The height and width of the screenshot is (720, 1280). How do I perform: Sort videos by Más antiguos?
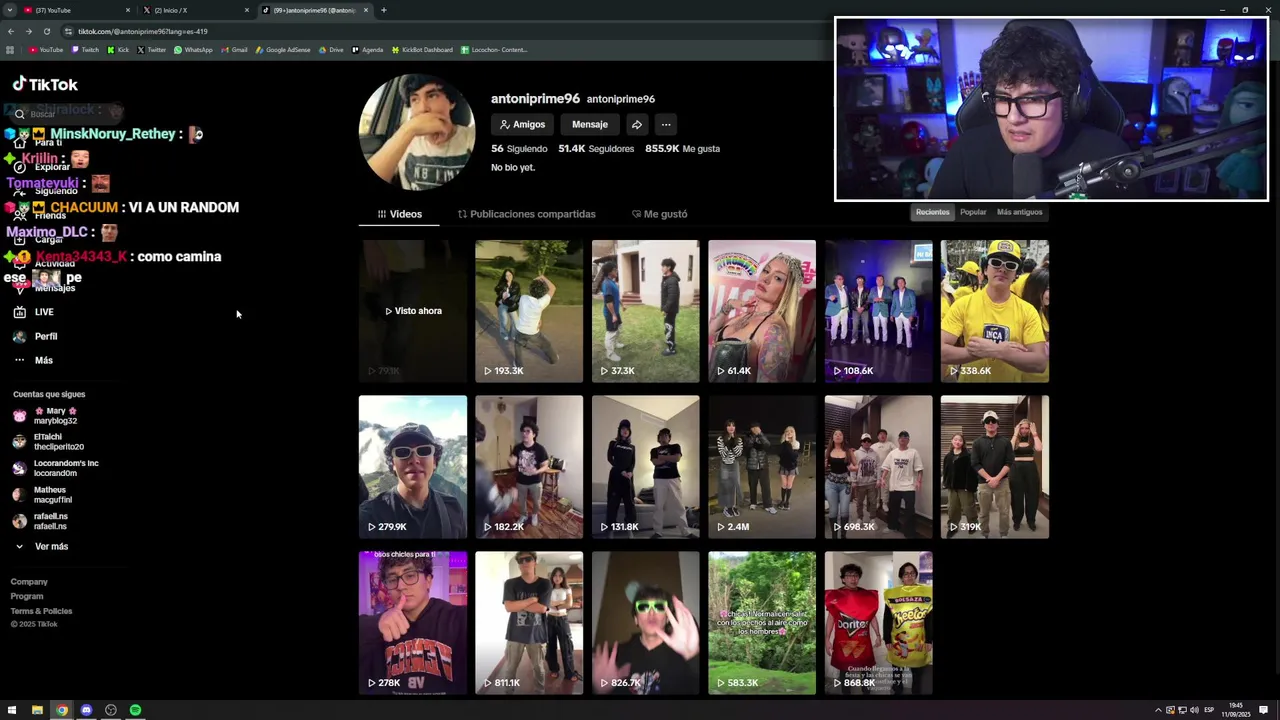(1020, 212)
